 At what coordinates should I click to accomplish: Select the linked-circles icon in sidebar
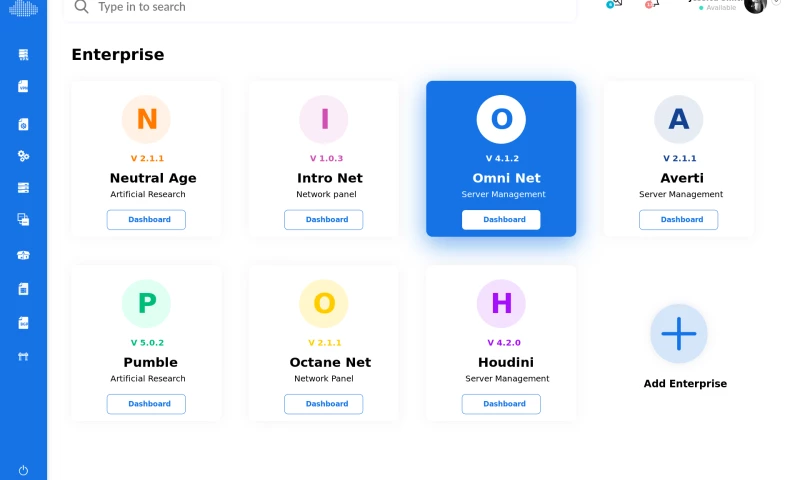[x=23, y=156]
